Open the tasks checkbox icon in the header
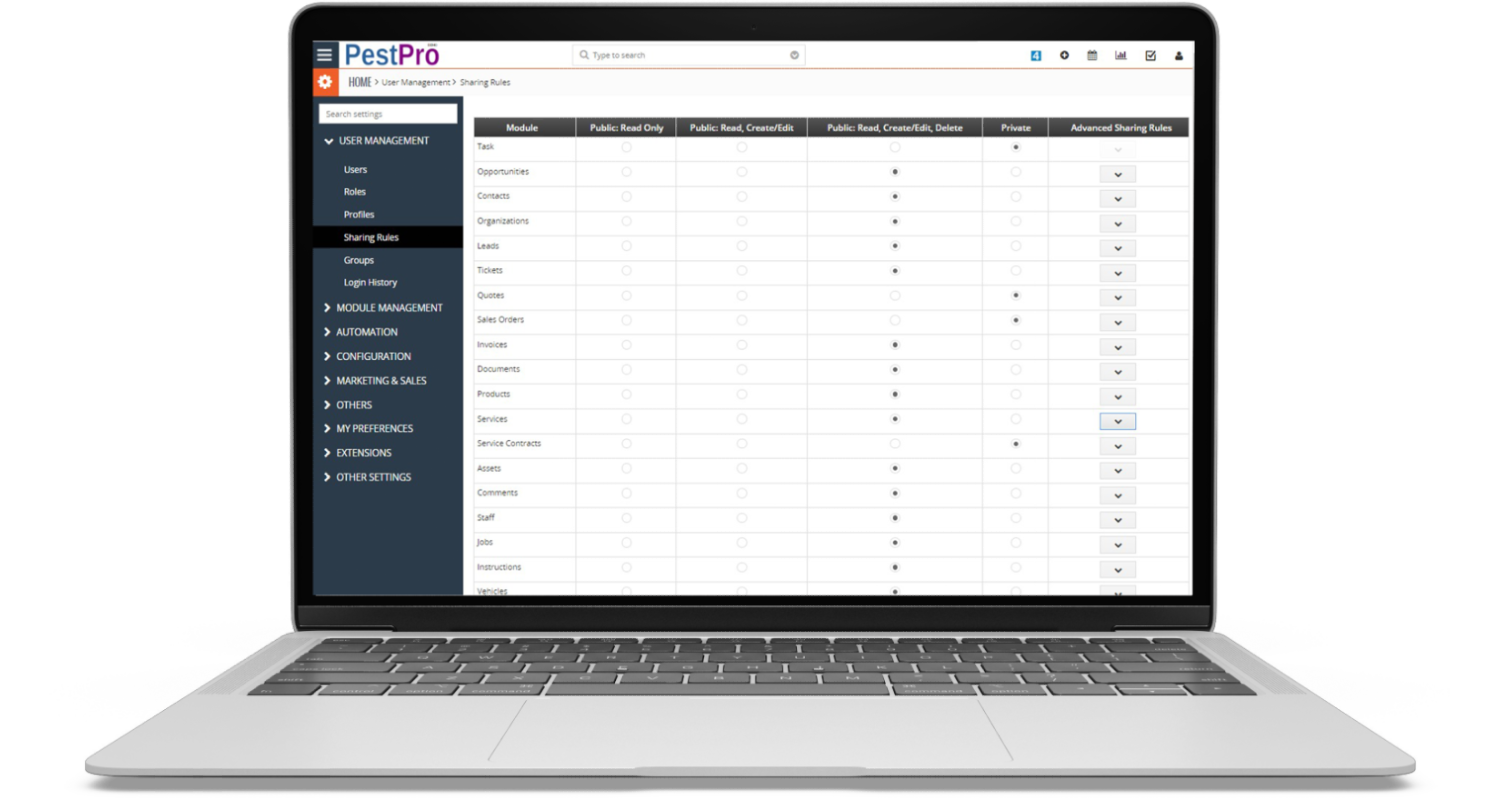This screenshot has width=1500, height=800. pyautogui.click(x=1148, y=55)
